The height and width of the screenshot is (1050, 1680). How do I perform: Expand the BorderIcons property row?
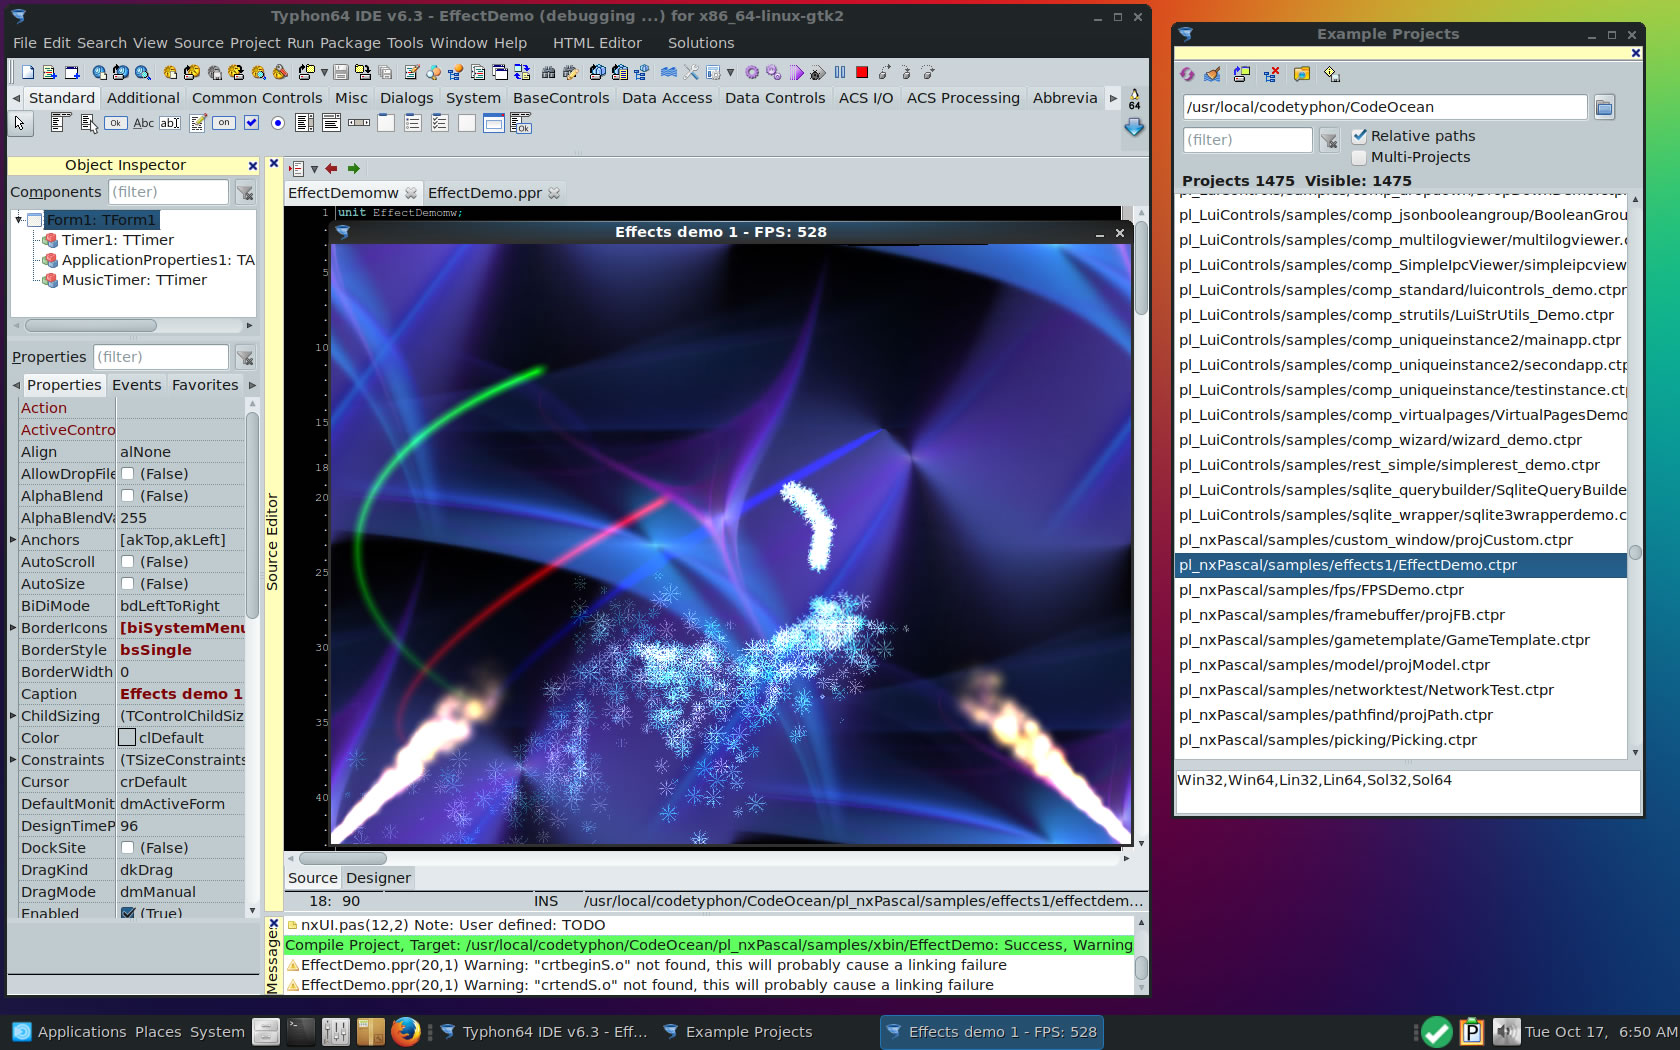(13, 628)
